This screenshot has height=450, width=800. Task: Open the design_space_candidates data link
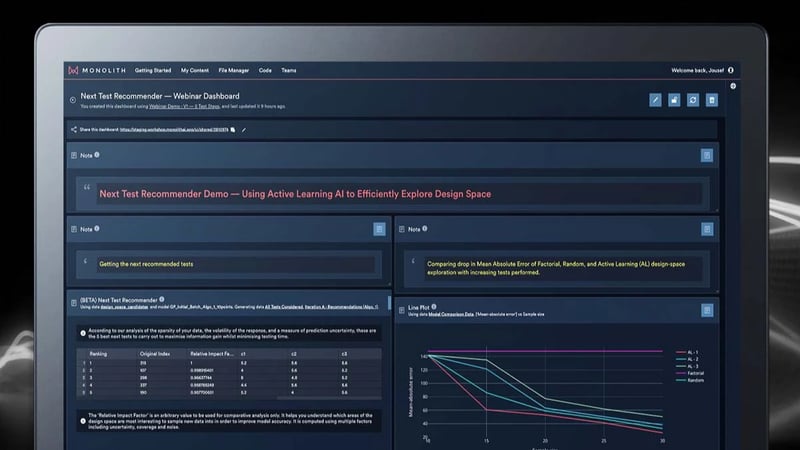124,307
